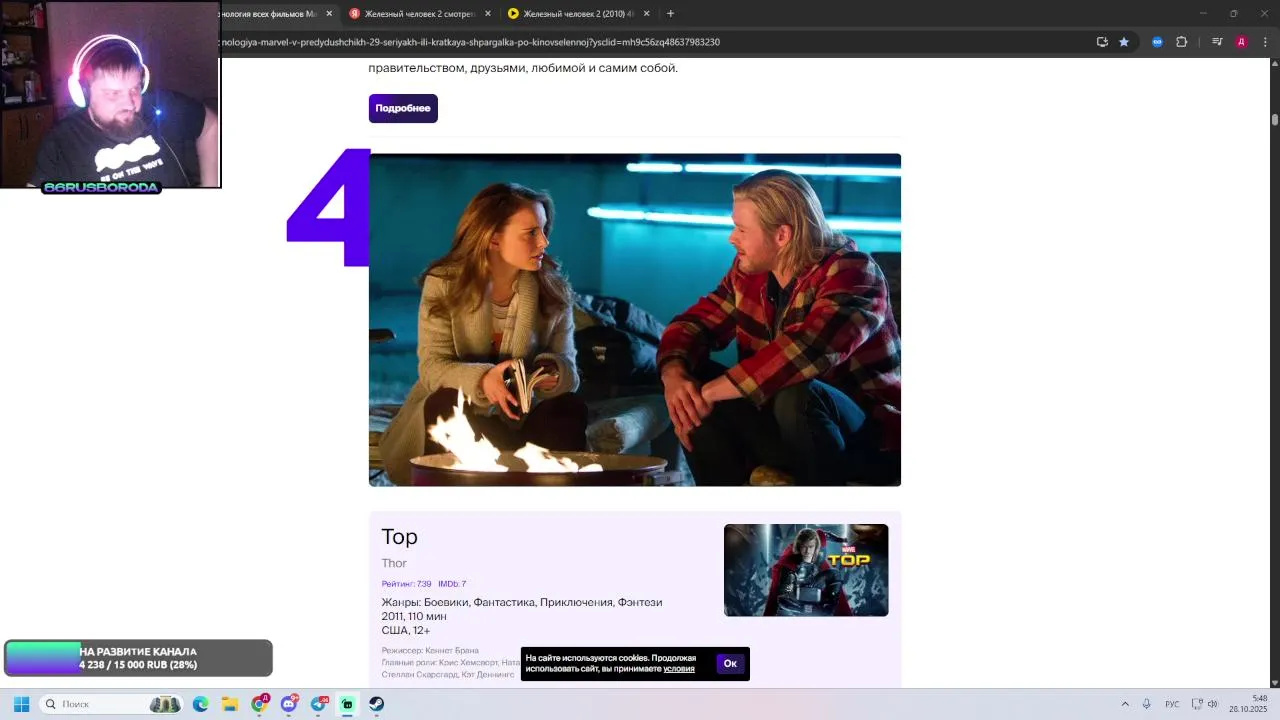
Task: Open Microsoft Edge from taskbar
Action: tap(200, 704)
